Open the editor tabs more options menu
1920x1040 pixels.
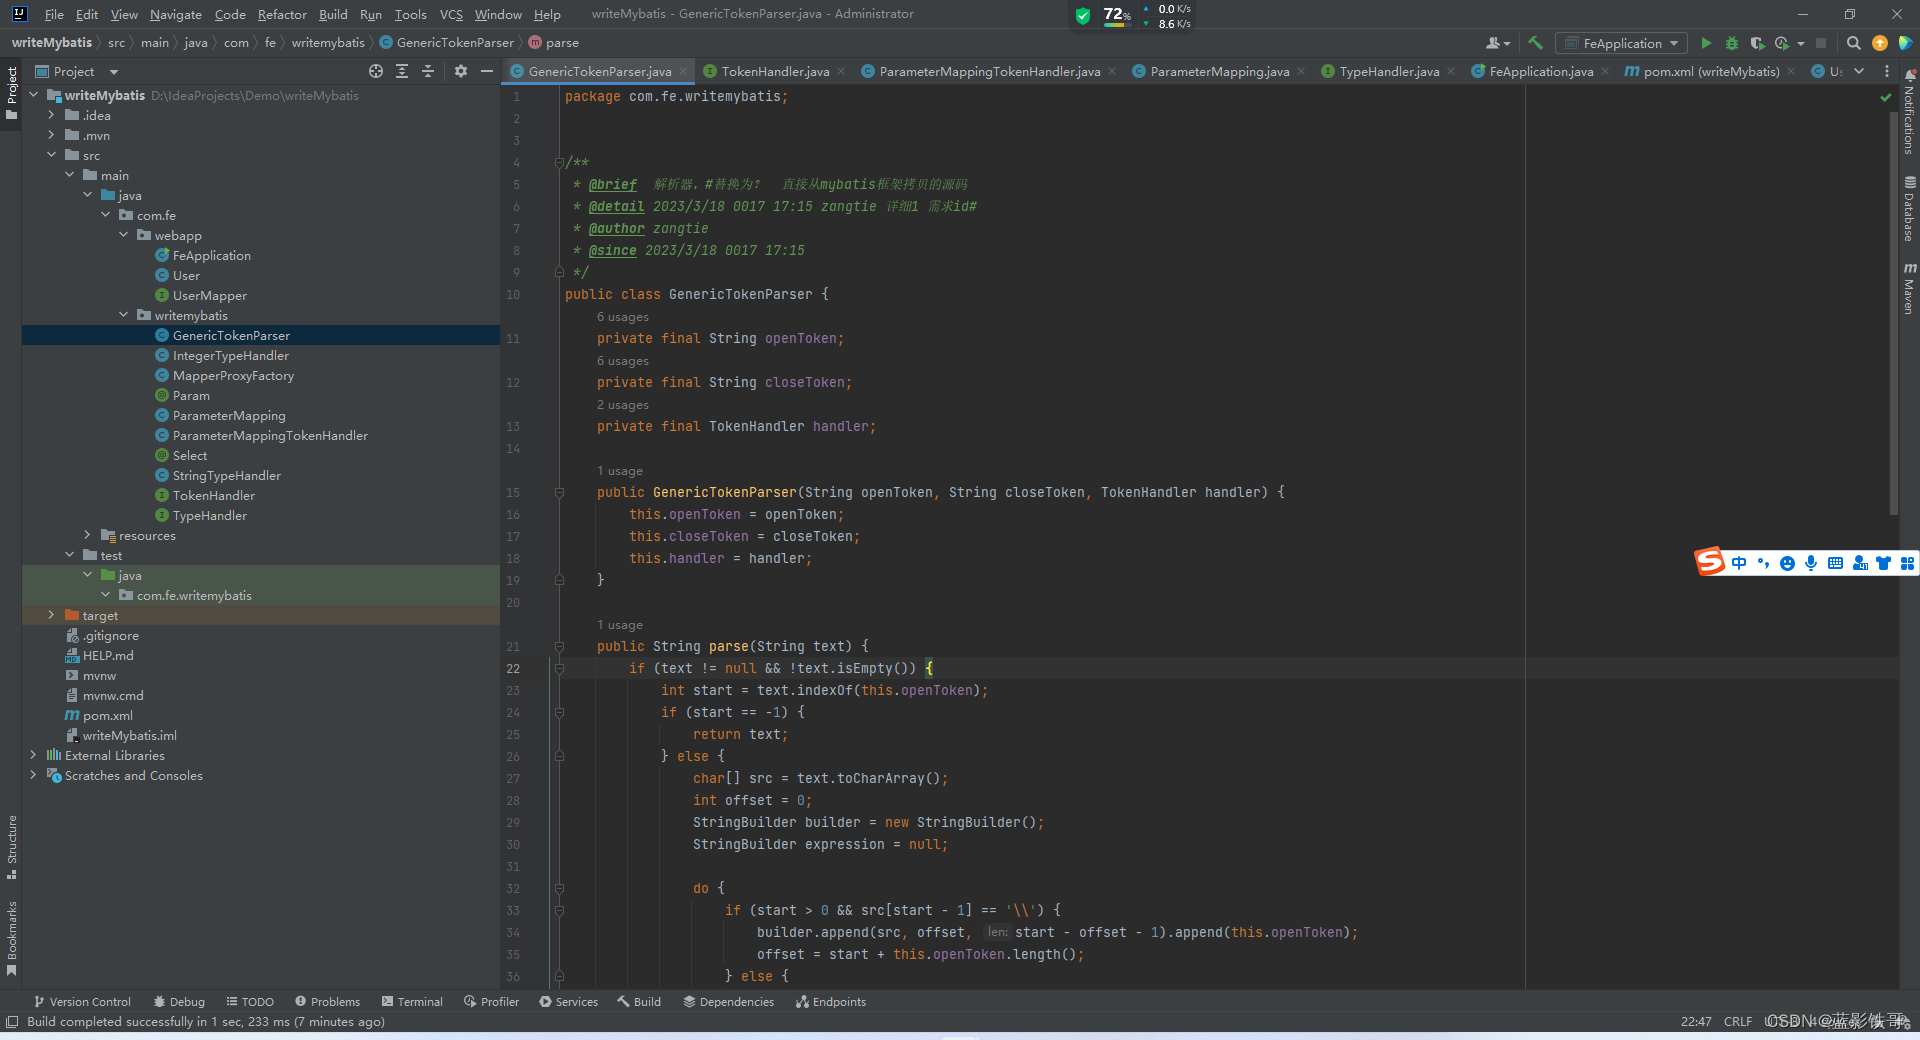(x=1887, y=71)
